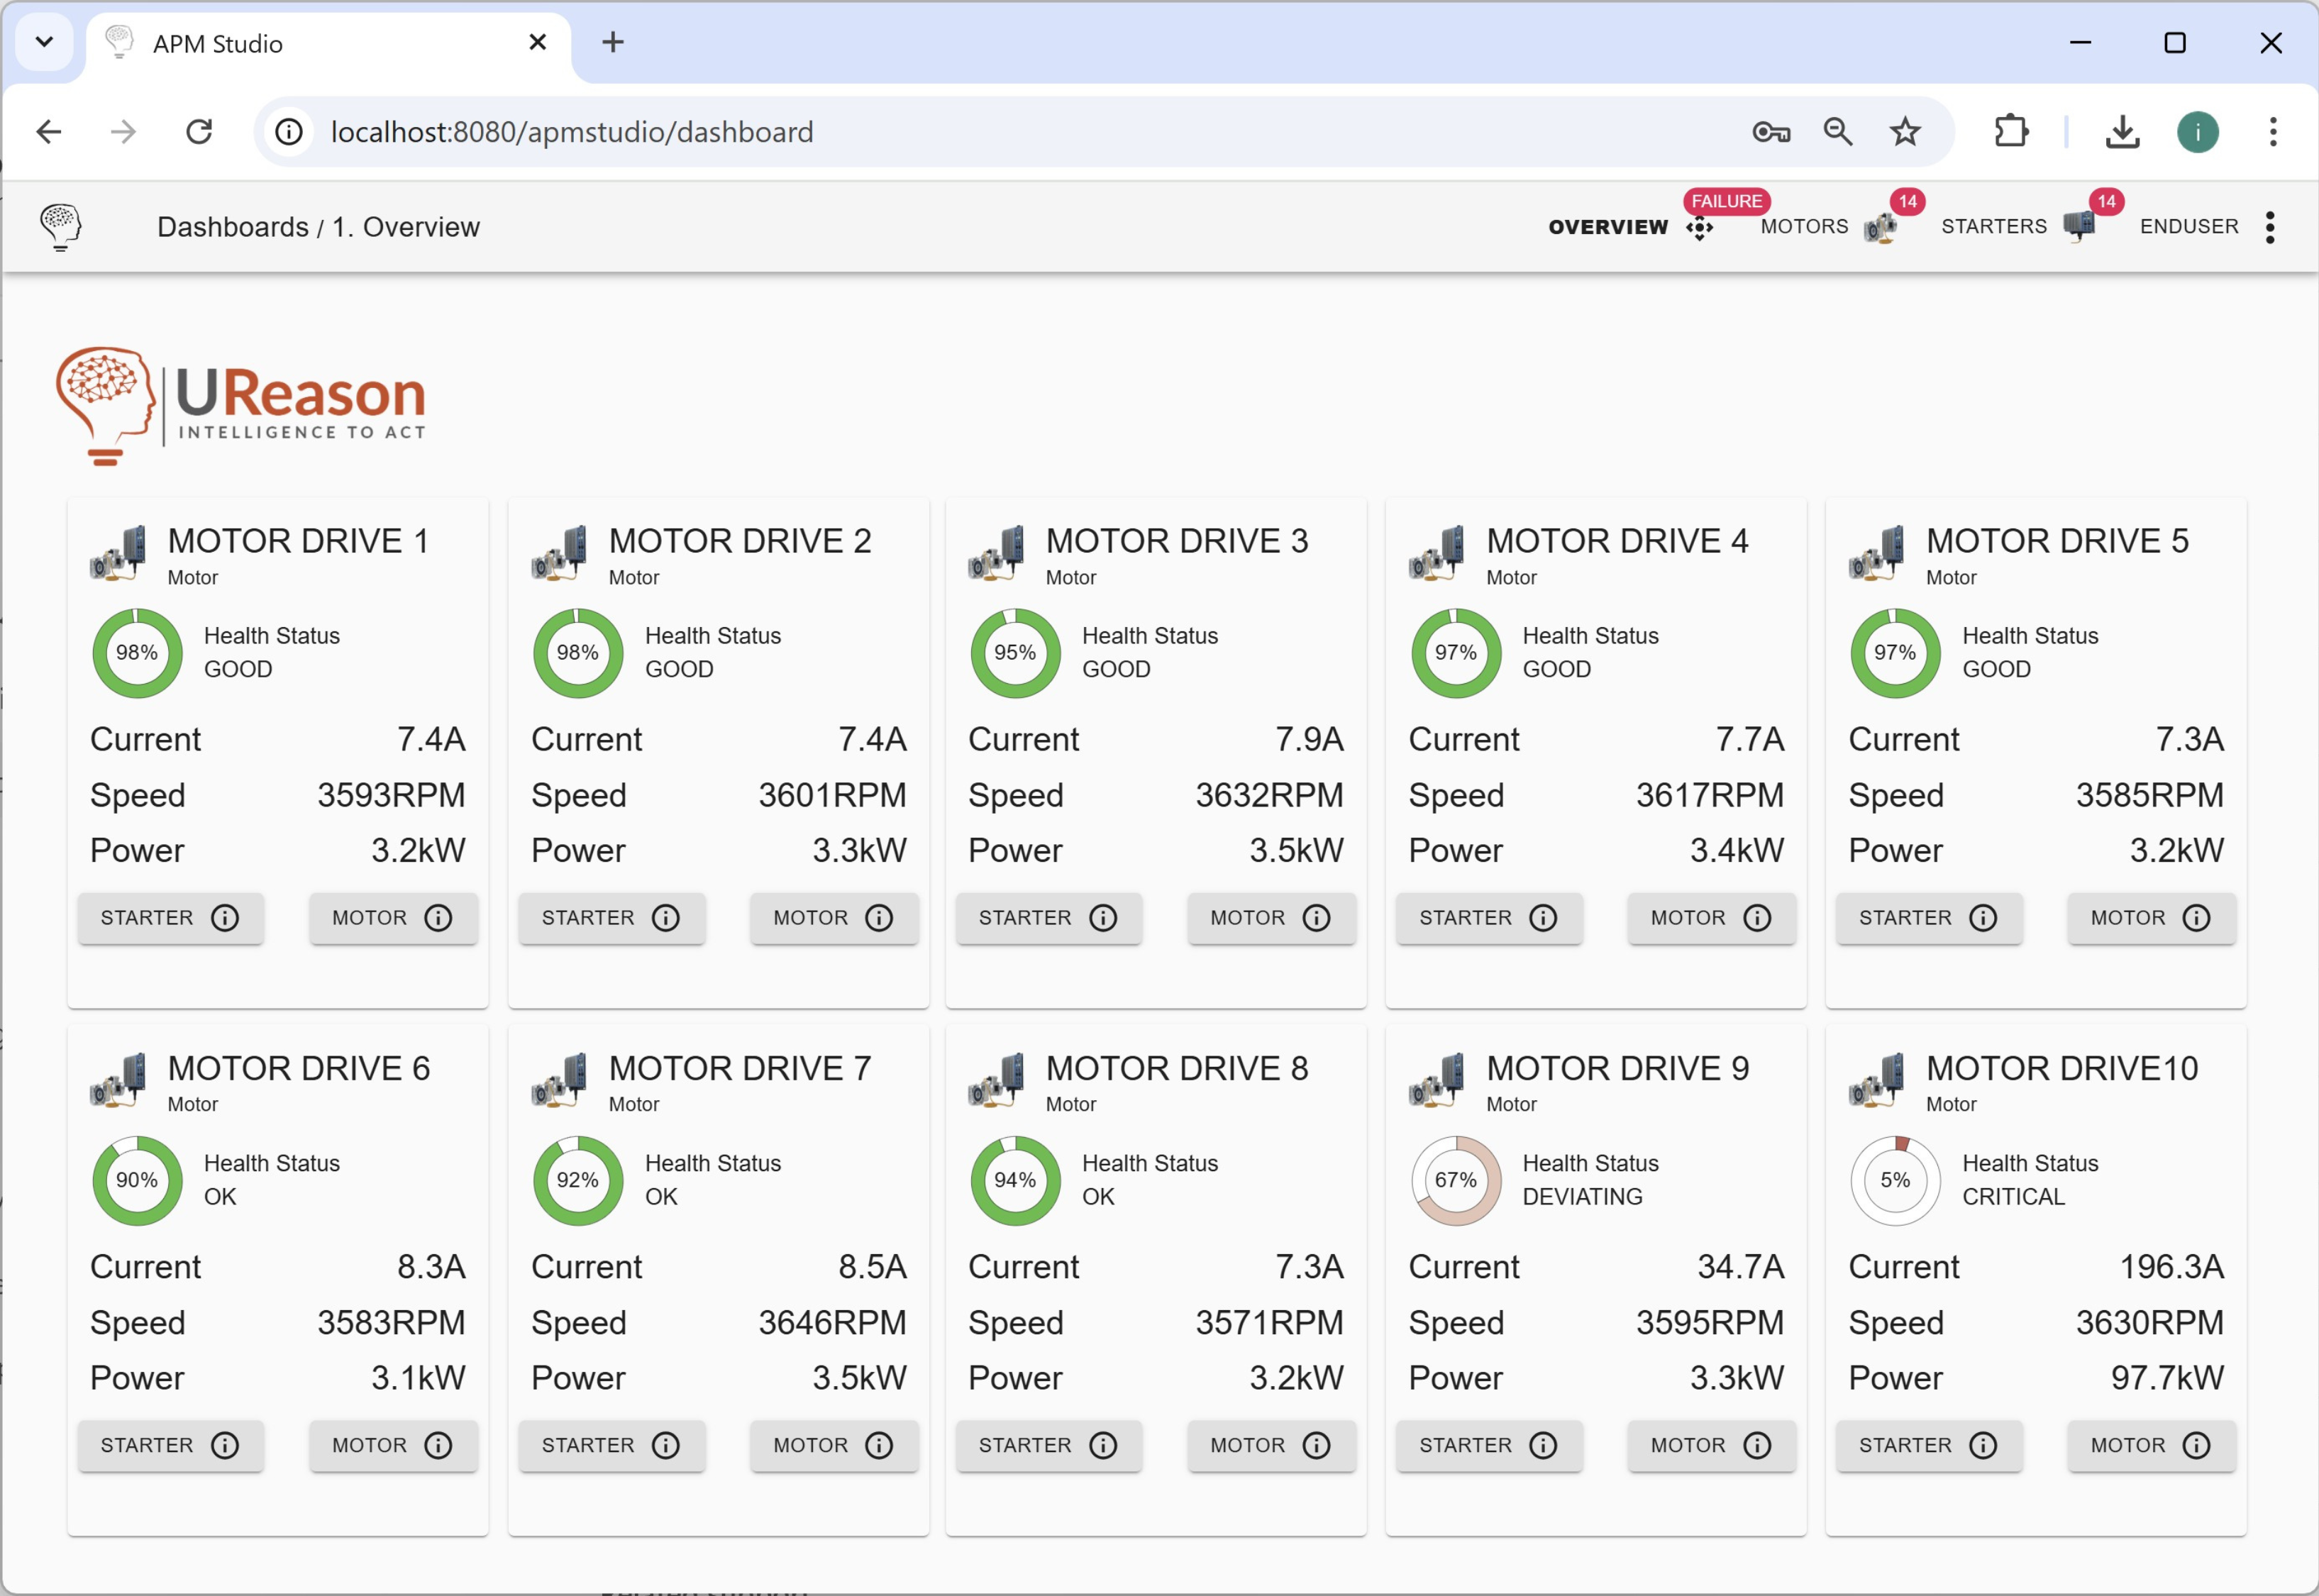Open the app bar three-dot menu
This screenshot has height=1596, width=2319.
(2270, 227)
